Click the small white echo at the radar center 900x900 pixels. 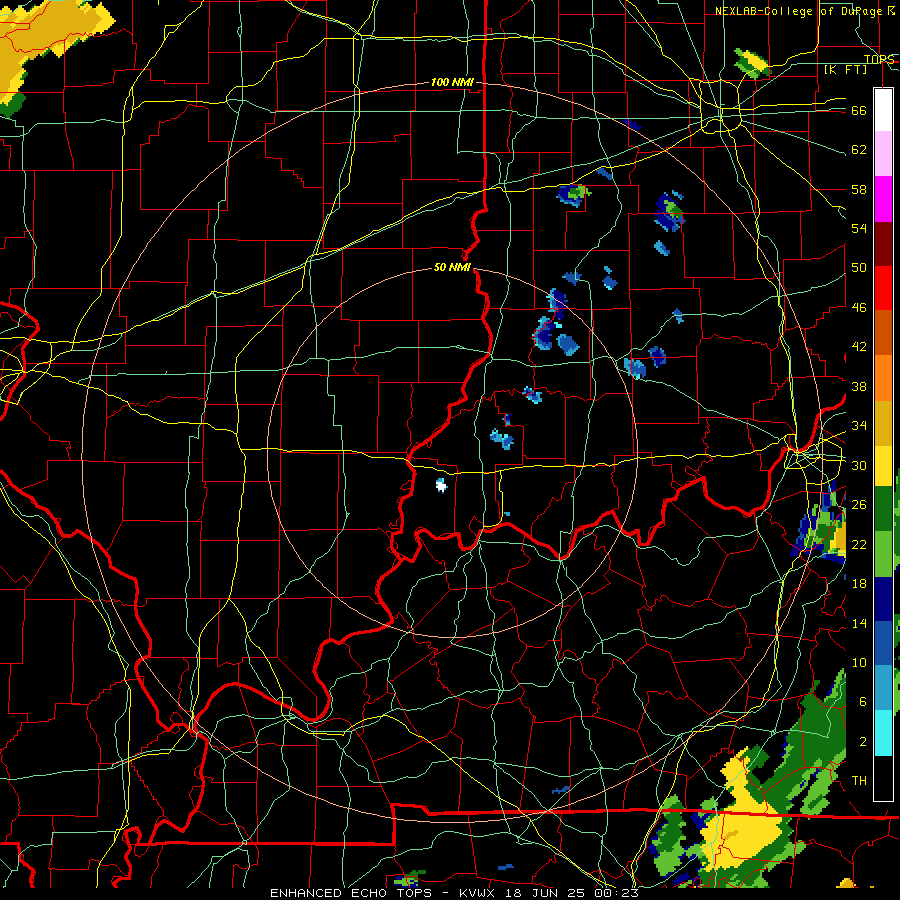coord(441,486)
